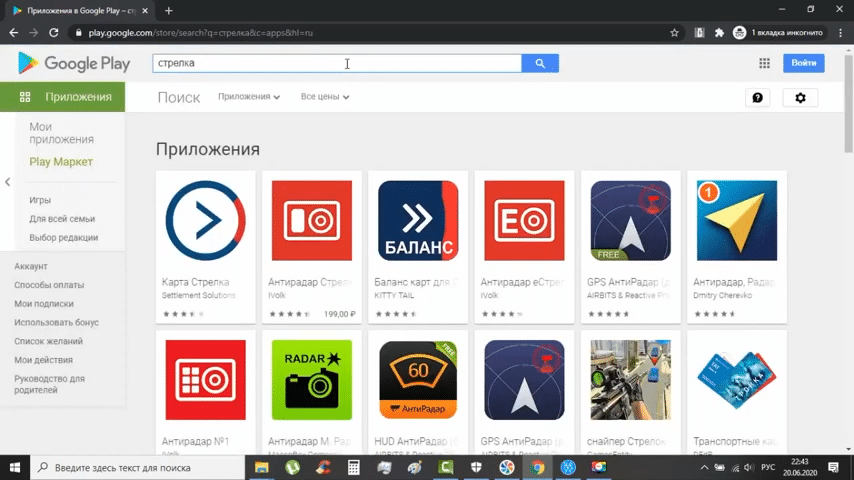Collapse the sidebar with left chevron
854x480 pixels.
tap(8, 182)
